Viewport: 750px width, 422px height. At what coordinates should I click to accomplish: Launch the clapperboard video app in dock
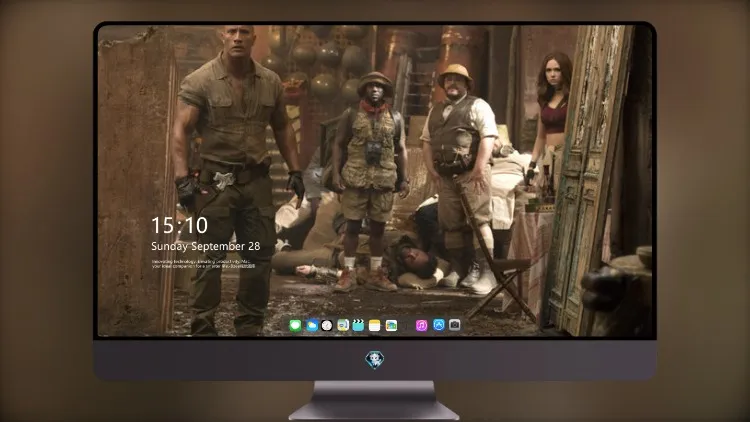tap(358, 325)
